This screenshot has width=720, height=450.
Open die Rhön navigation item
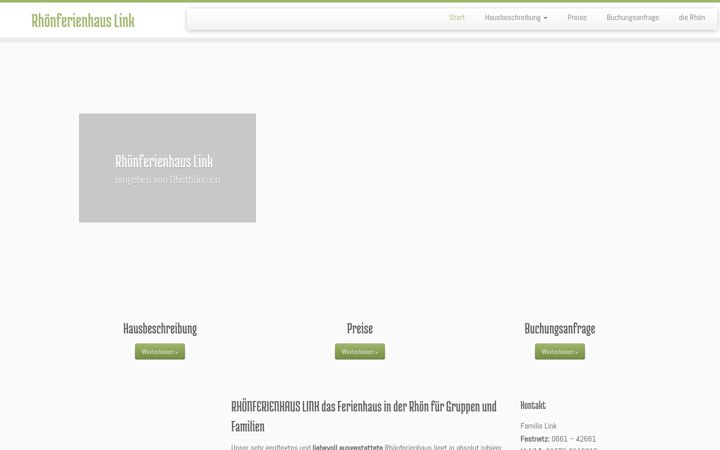pos(692,17)
